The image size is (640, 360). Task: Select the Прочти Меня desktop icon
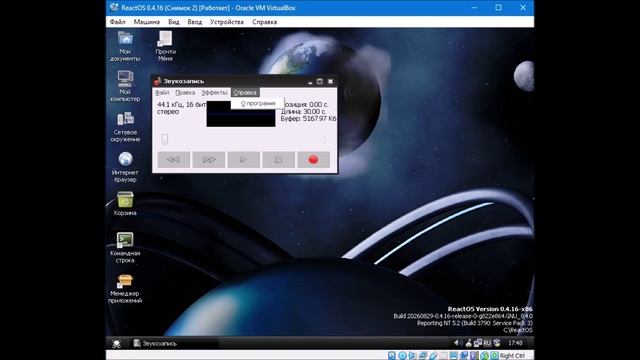click(165, 47)
